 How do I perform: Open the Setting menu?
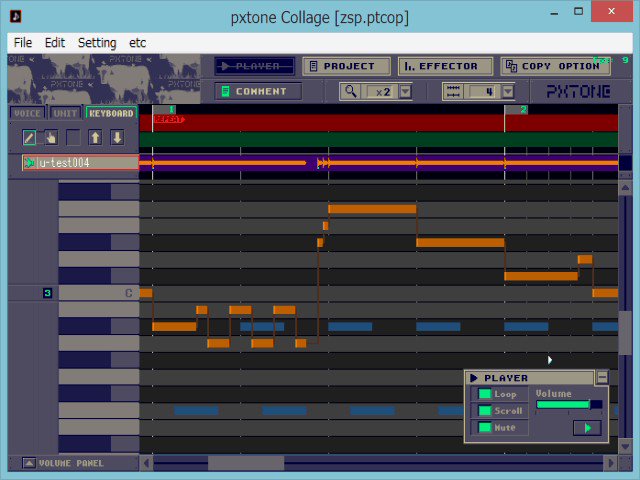click(x=97, y=43)
